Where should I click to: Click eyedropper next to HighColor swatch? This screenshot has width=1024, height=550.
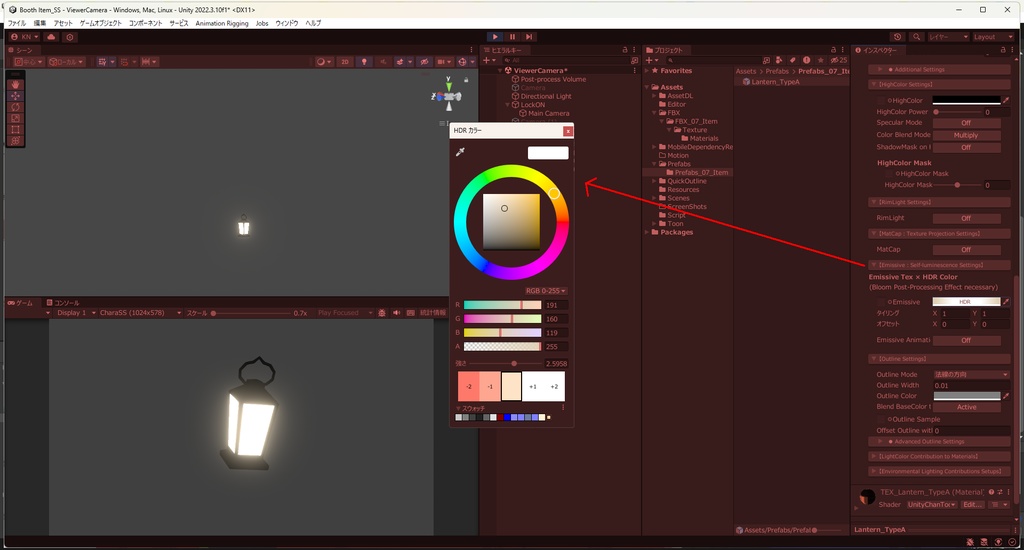pos(1006,100)
